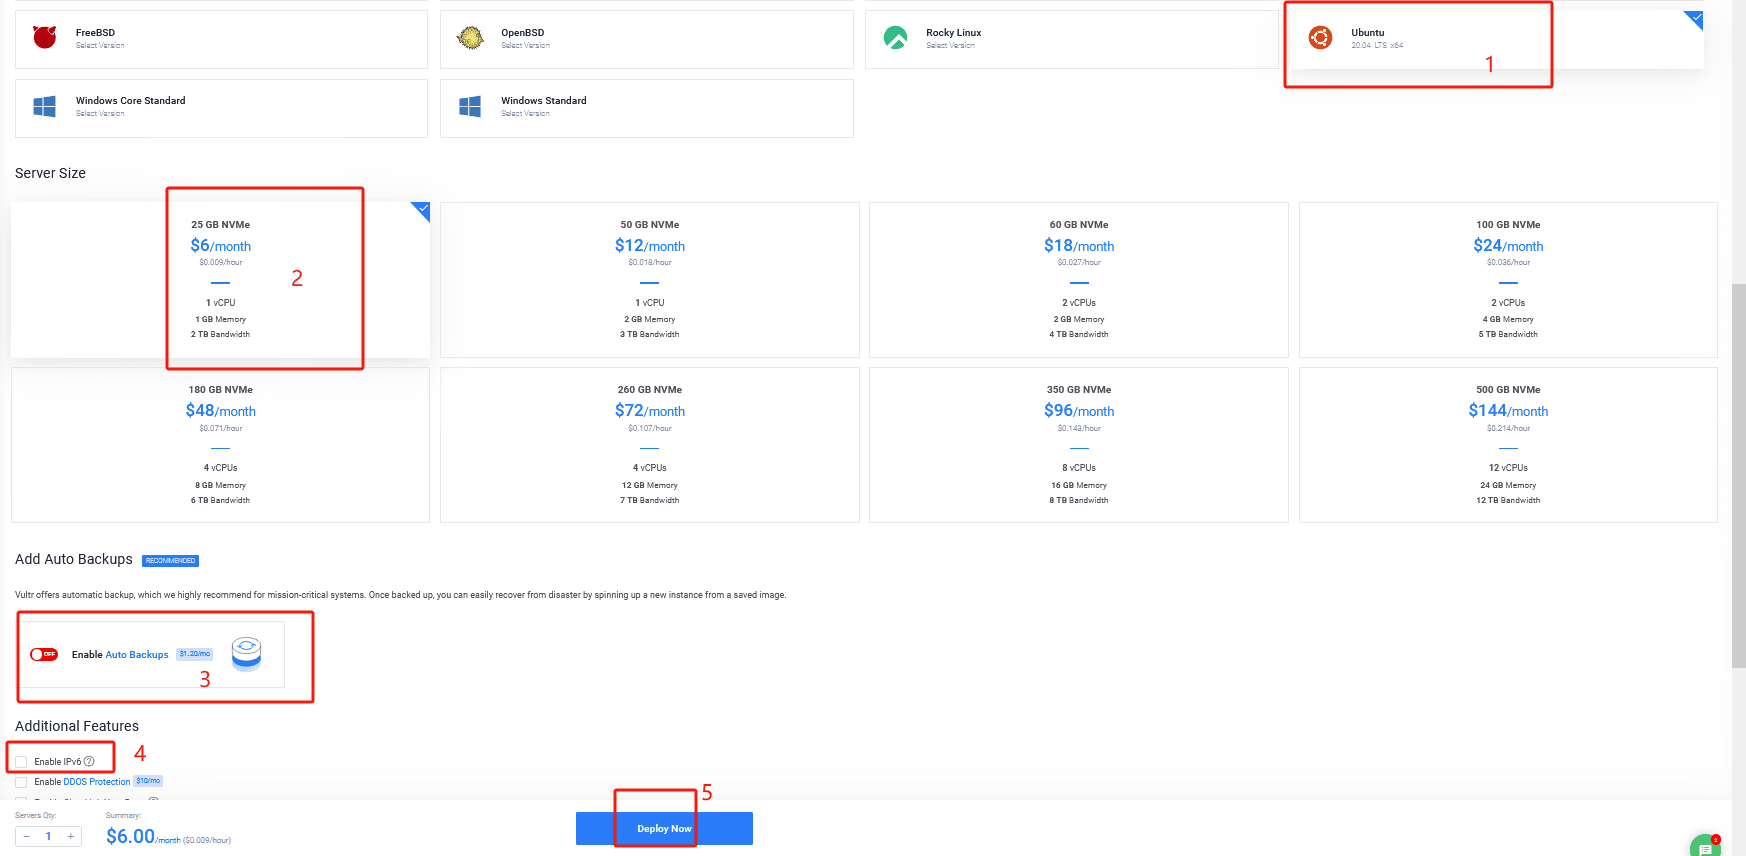Select the 350 GB NVMe $96/month plan
The height and width of the screenshot is (856, 1746).
click(1079, 445)
